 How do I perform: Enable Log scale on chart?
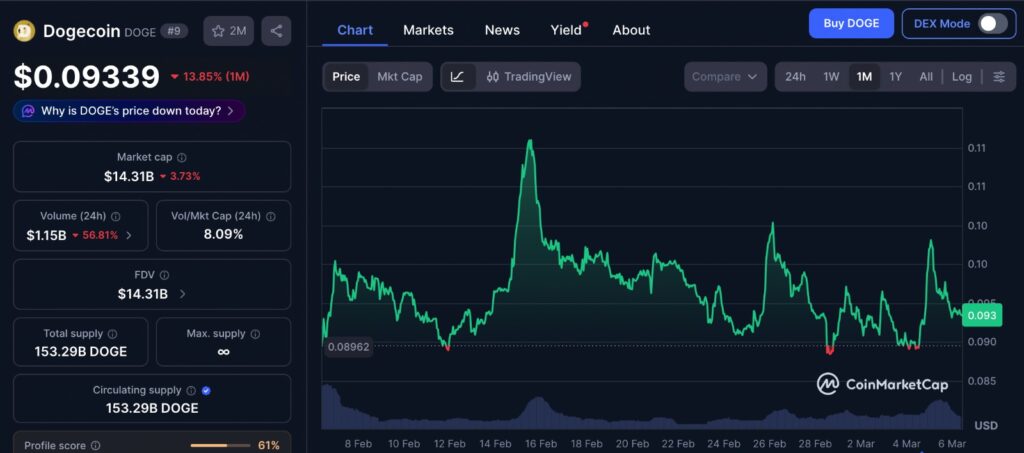click(961, 77)
